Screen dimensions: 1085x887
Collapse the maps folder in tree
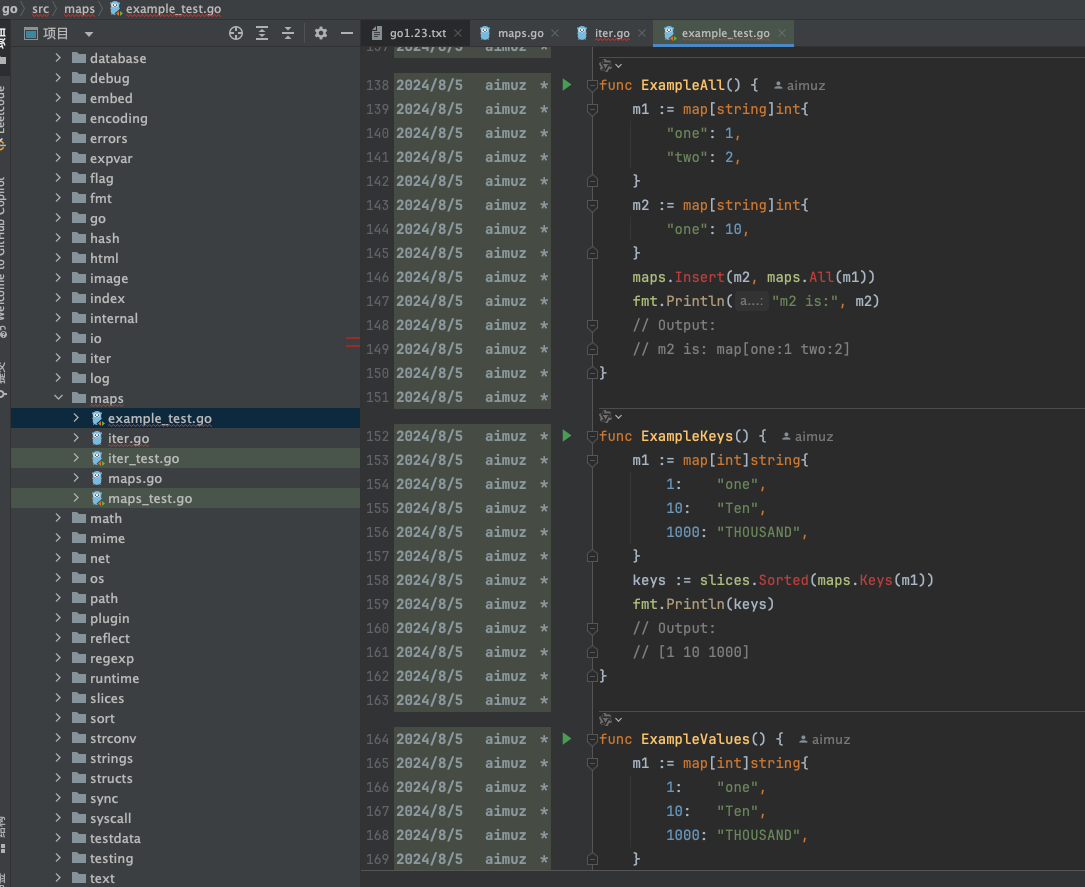click(58, 398)
